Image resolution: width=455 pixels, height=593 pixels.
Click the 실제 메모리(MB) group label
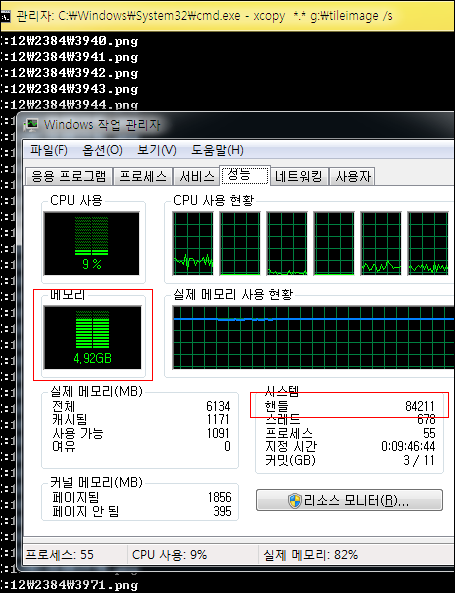coord(96,391)
